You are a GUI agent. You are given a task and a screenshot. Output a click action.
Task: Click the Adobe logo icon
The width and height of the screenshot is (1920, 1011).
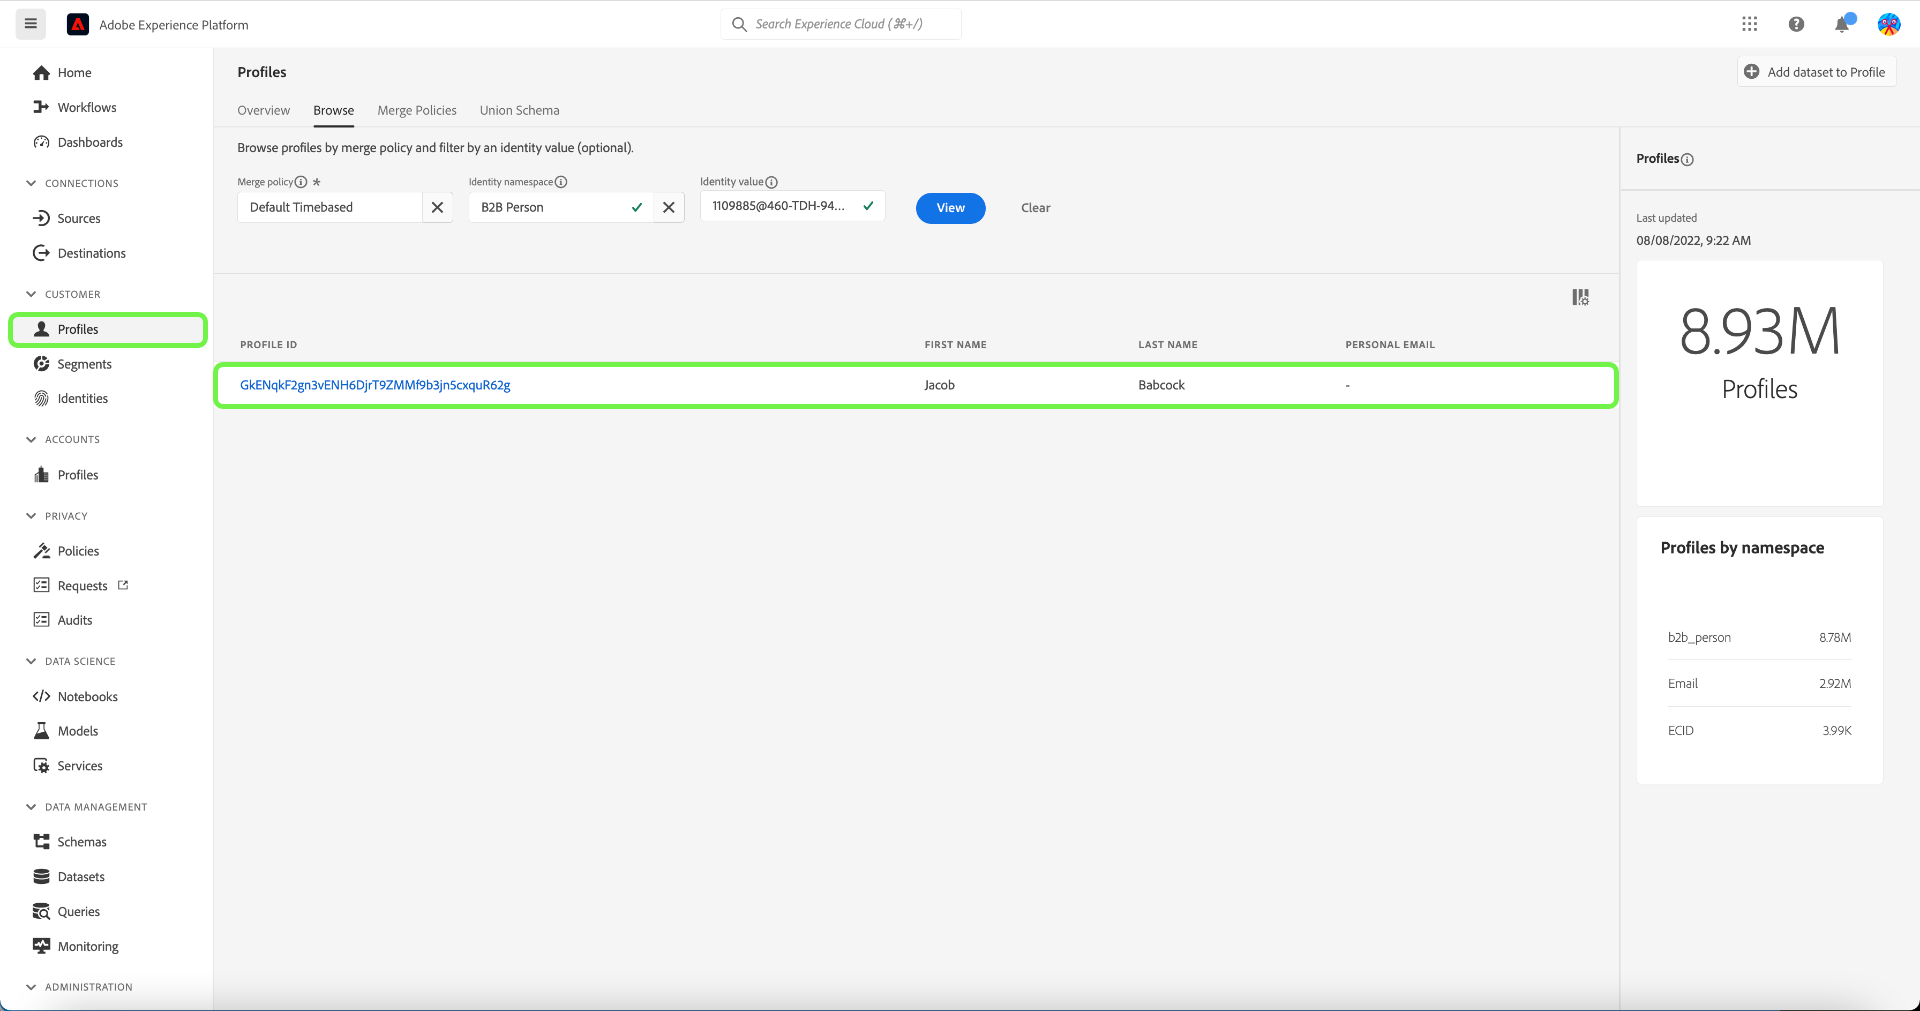[78, 24]
